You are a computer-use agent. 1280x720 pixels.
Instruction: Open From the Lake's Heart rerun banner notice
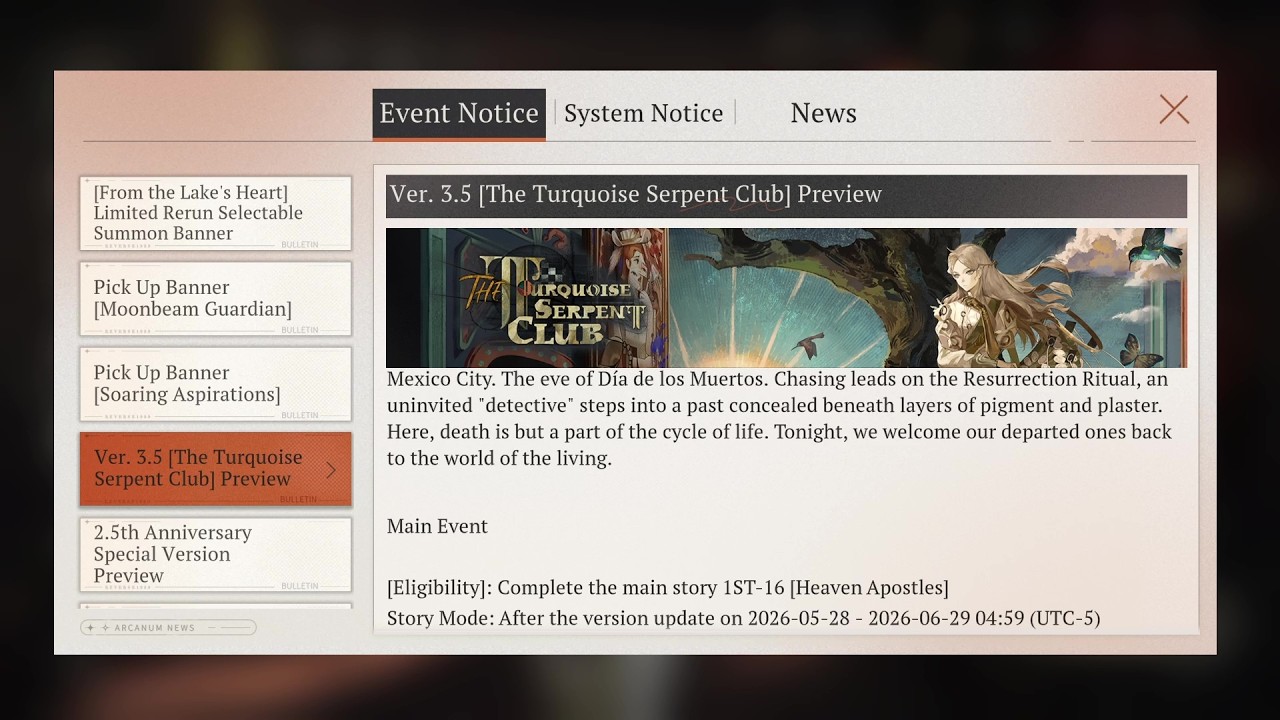coord(216,213)
